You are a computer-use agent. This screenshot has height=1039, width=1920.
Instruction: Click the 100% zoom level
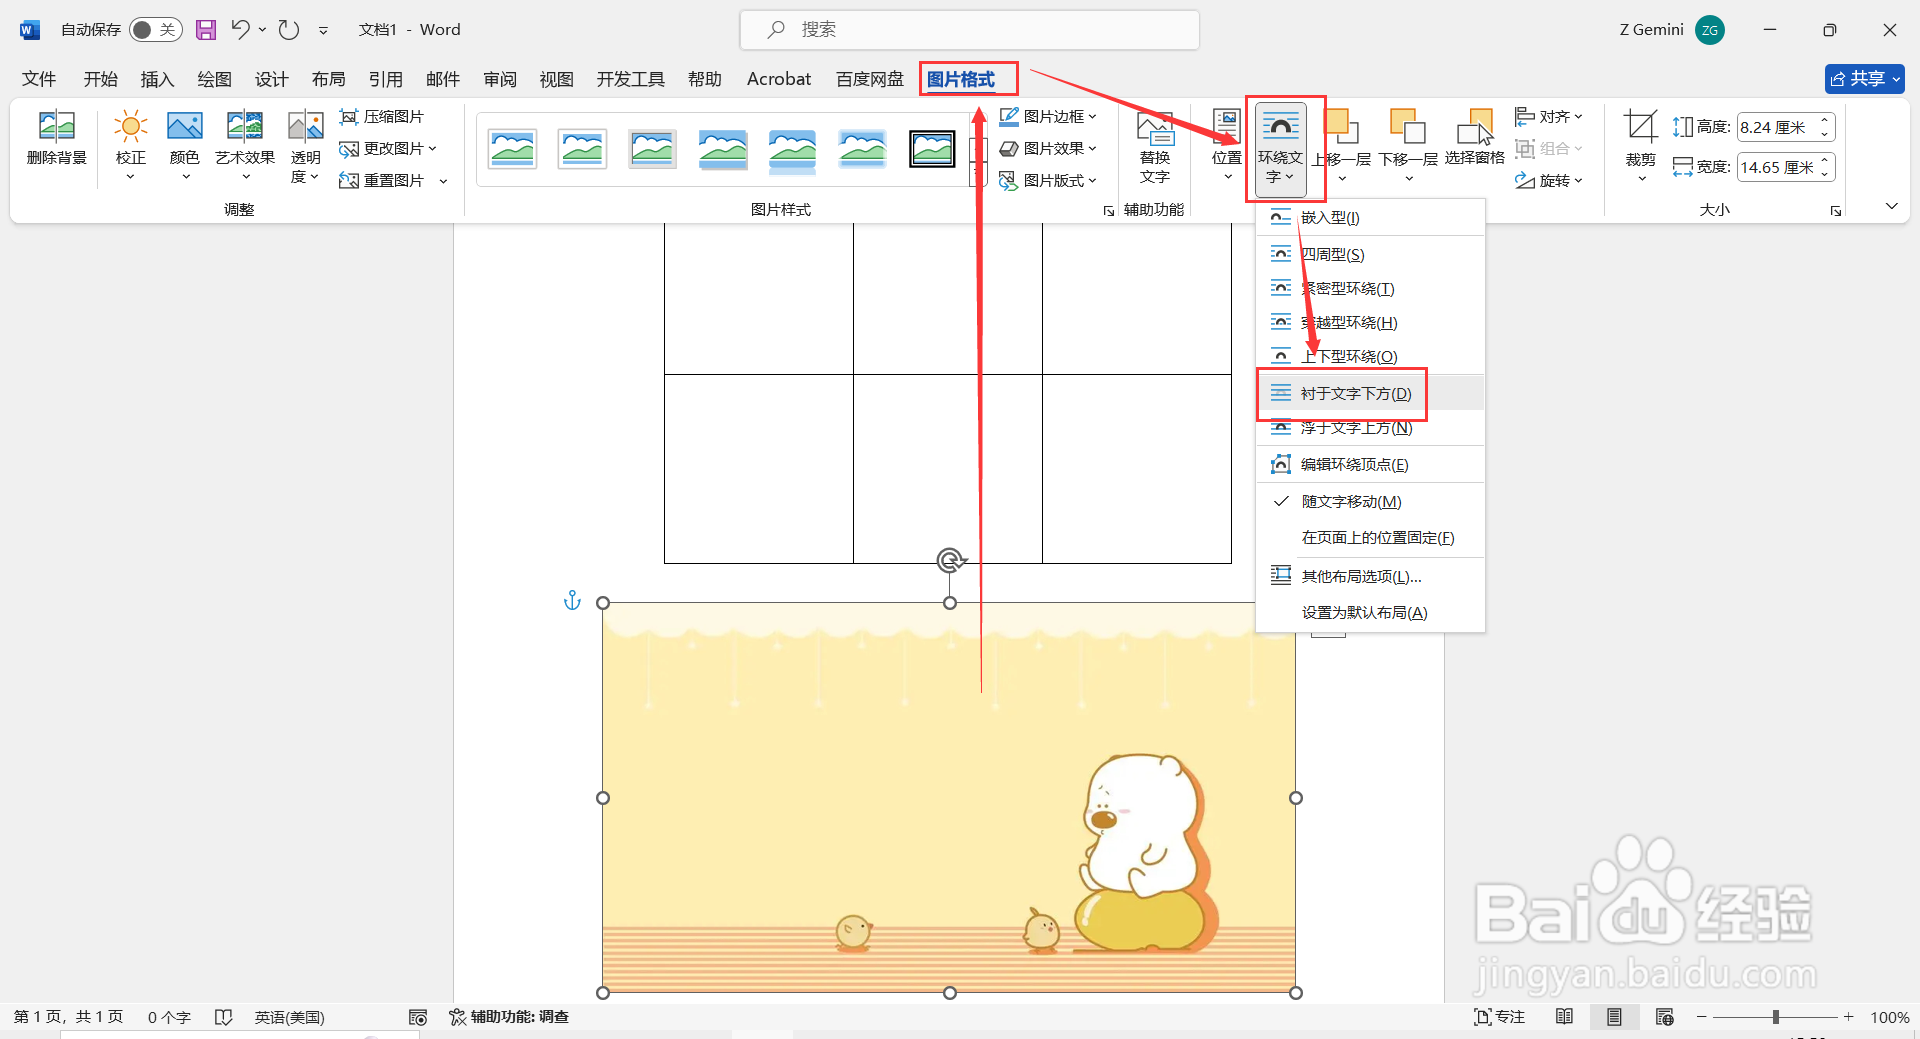point(1889,1017)
